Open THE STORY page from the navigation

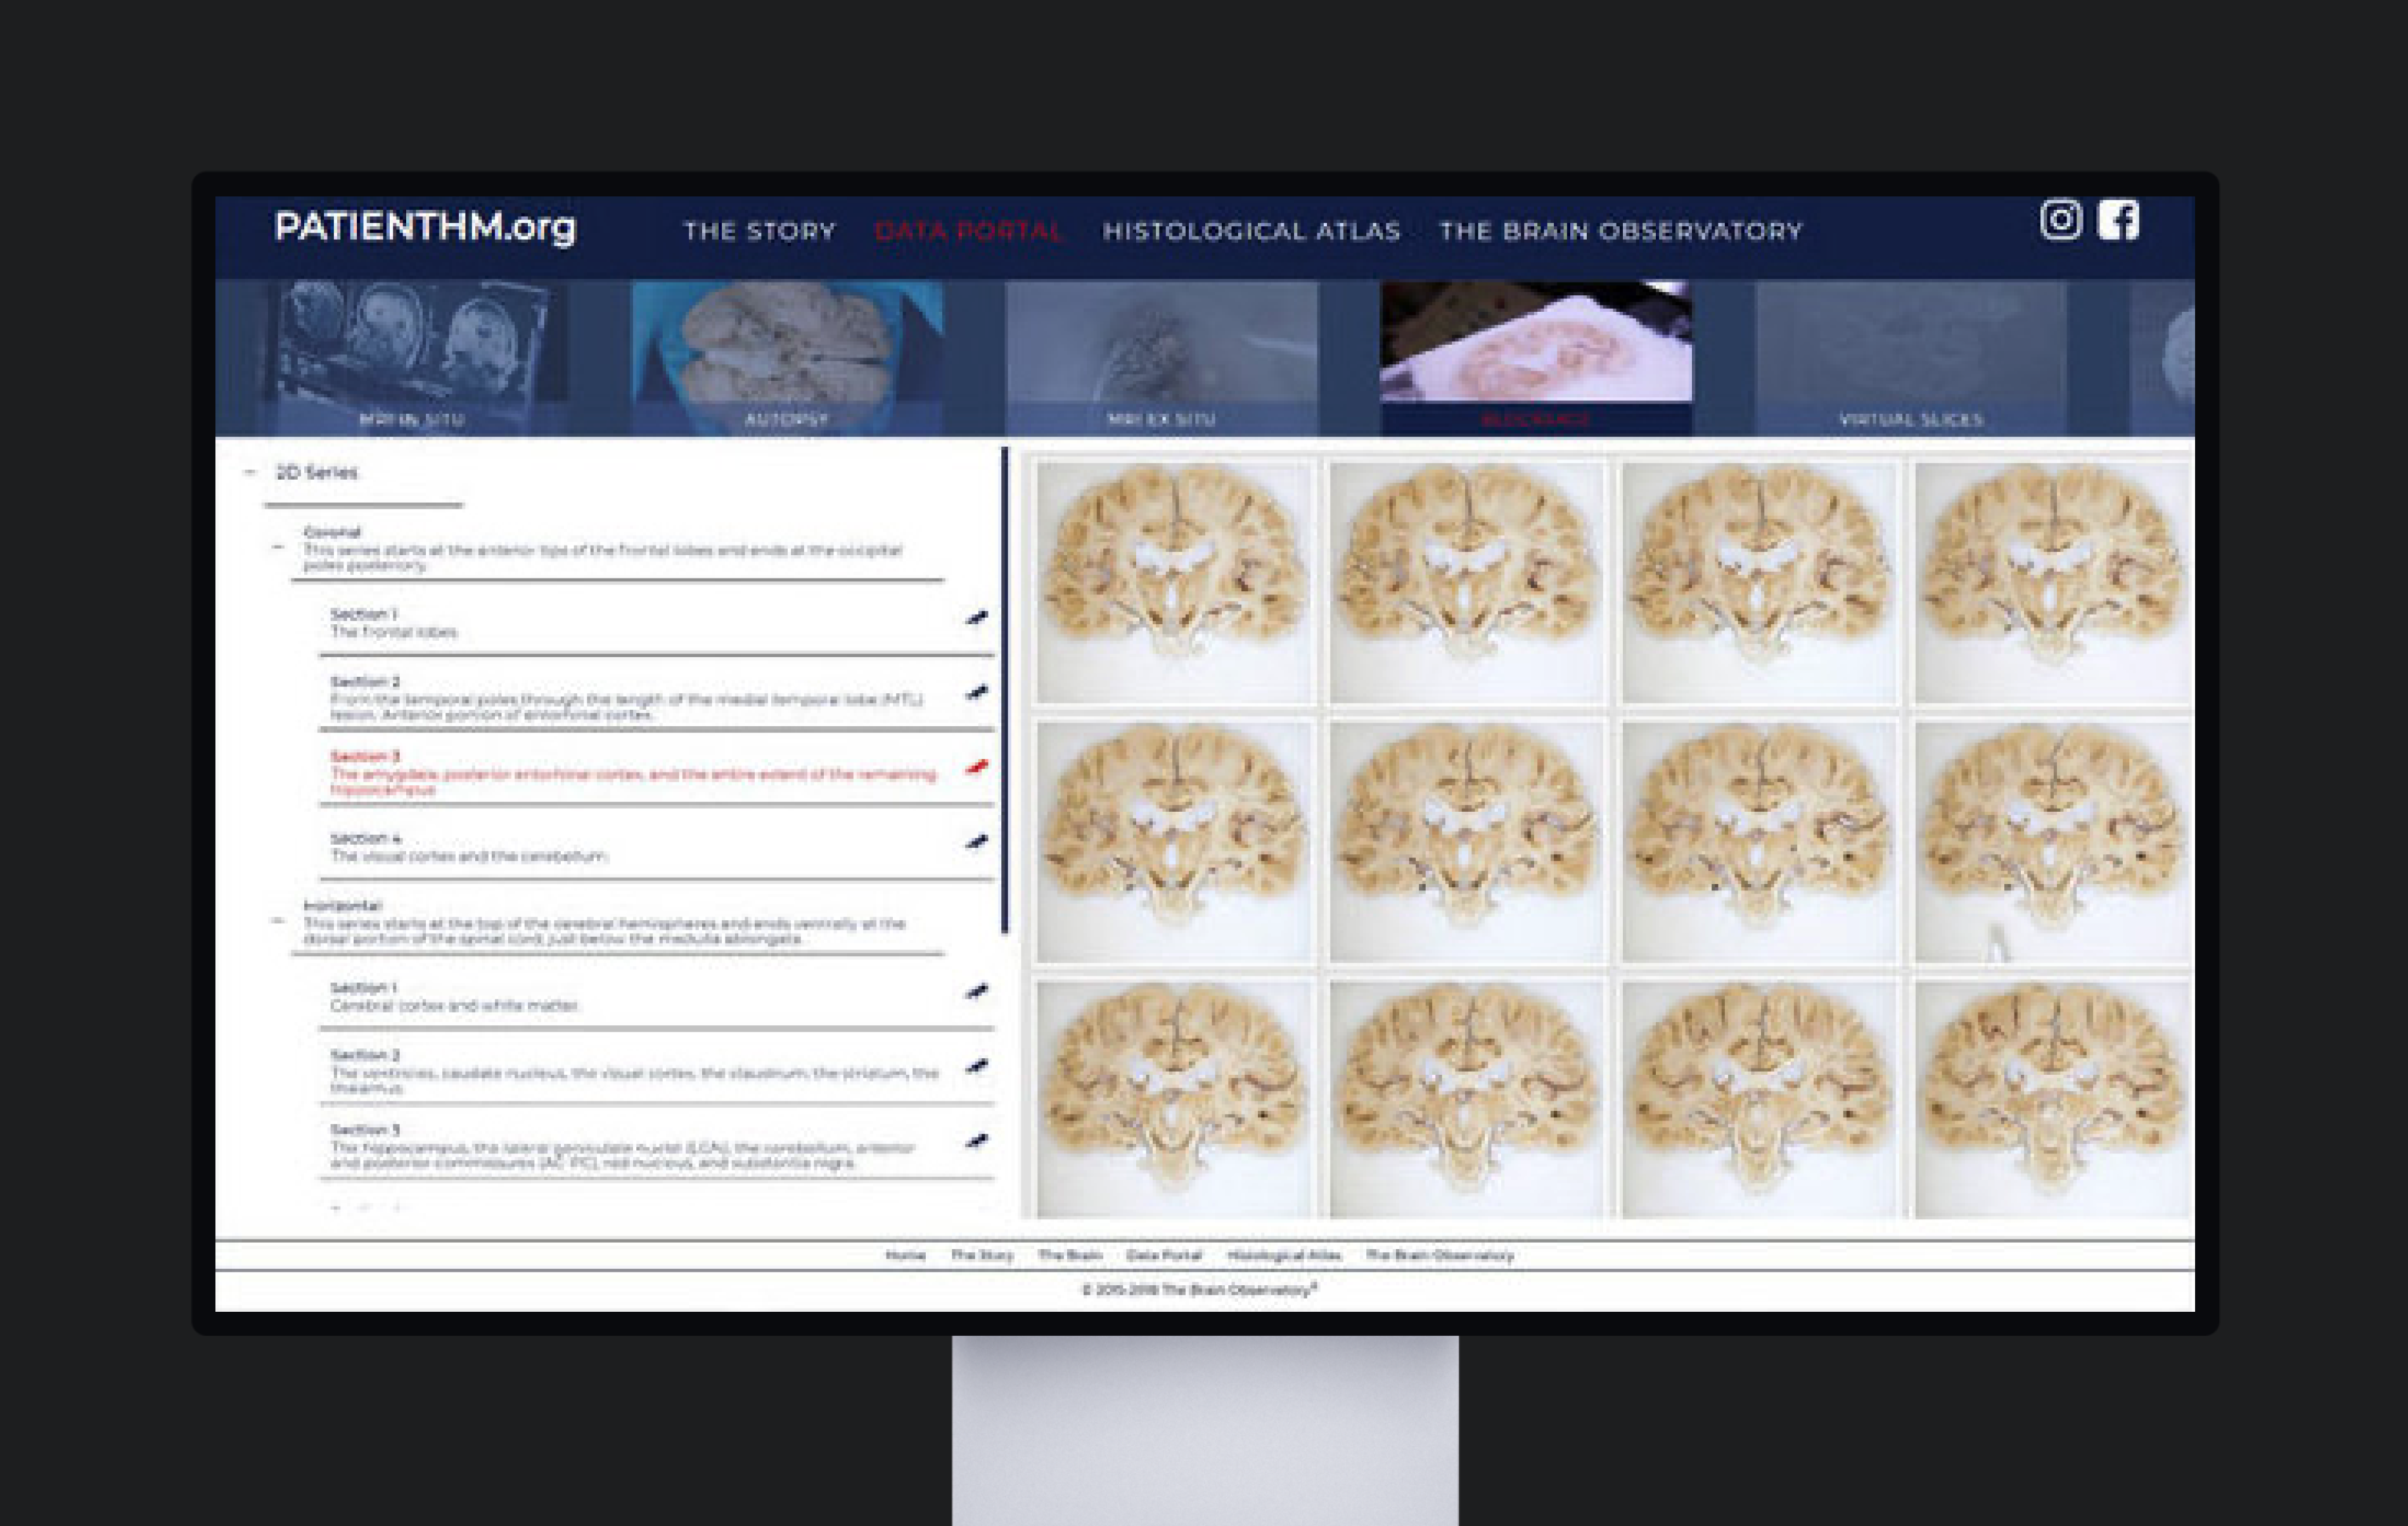pyautogui.click(x=760, y=231)
